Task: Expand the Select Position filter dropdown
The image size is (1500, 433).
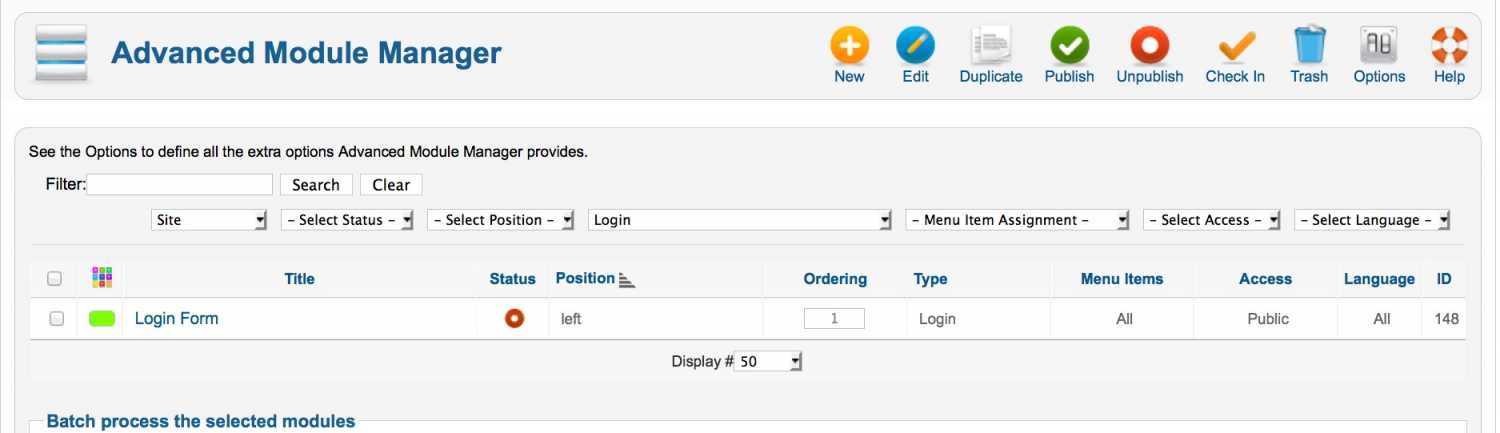Action: click(x=500, y=220)
